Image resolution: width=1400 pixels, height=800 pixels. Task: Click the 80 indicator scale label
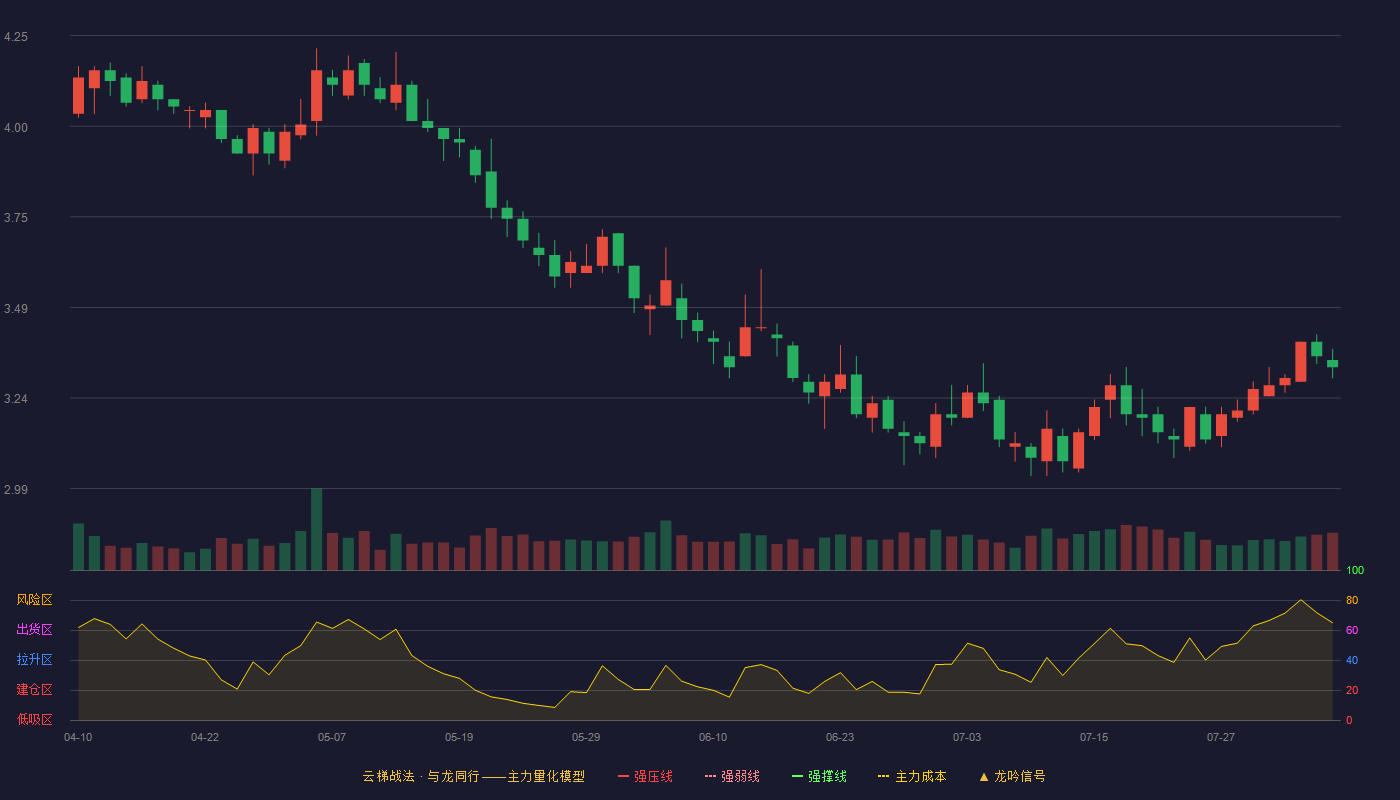pos(1352,600)
